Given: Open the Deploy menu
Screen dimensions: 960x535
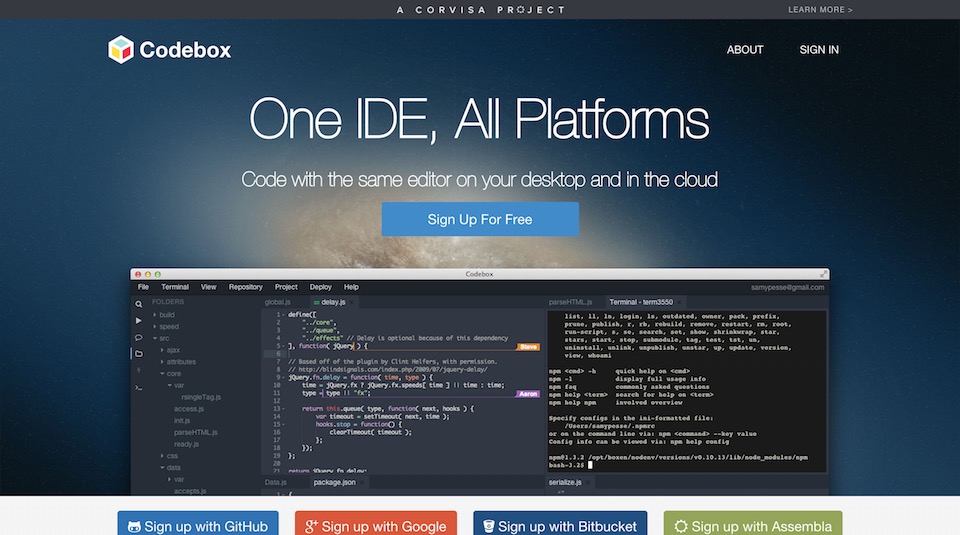Looking at the screenshot, I should [320, 287].
